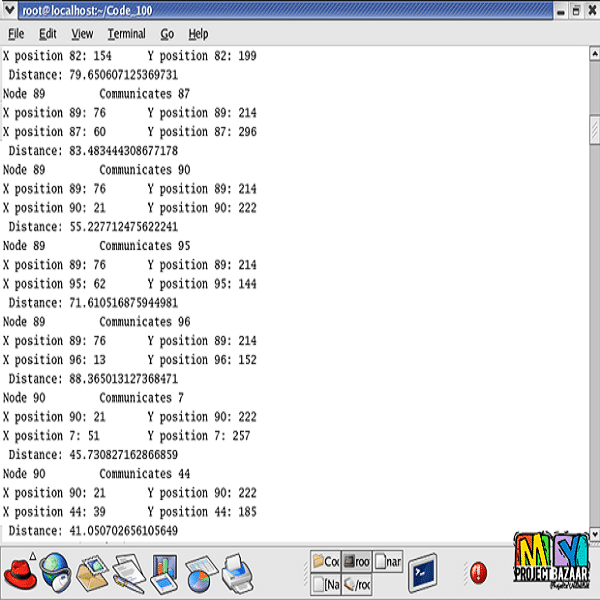
Task: Open the Terminal menu
Action: (x=127, y=34)
